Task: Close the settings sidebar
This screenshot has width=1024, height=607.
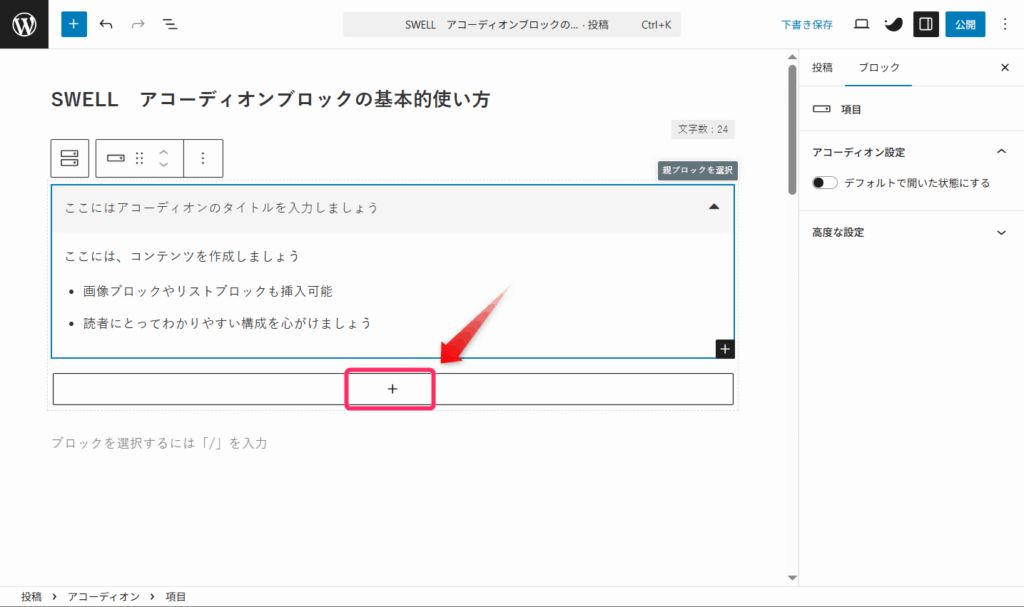Action: pos(1005,67)
